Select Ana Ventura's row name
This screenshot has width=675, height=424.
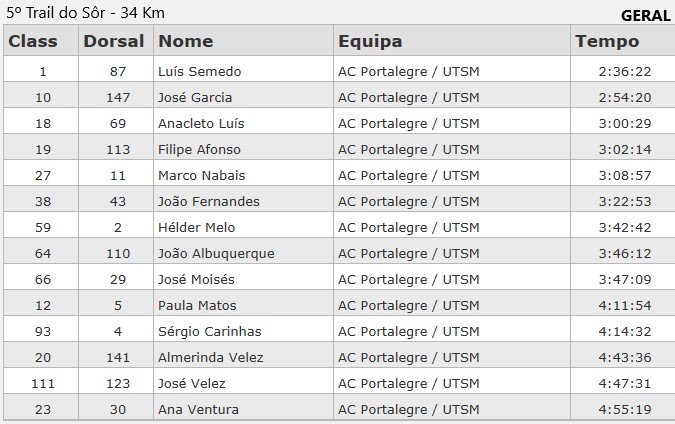point(198,409)
